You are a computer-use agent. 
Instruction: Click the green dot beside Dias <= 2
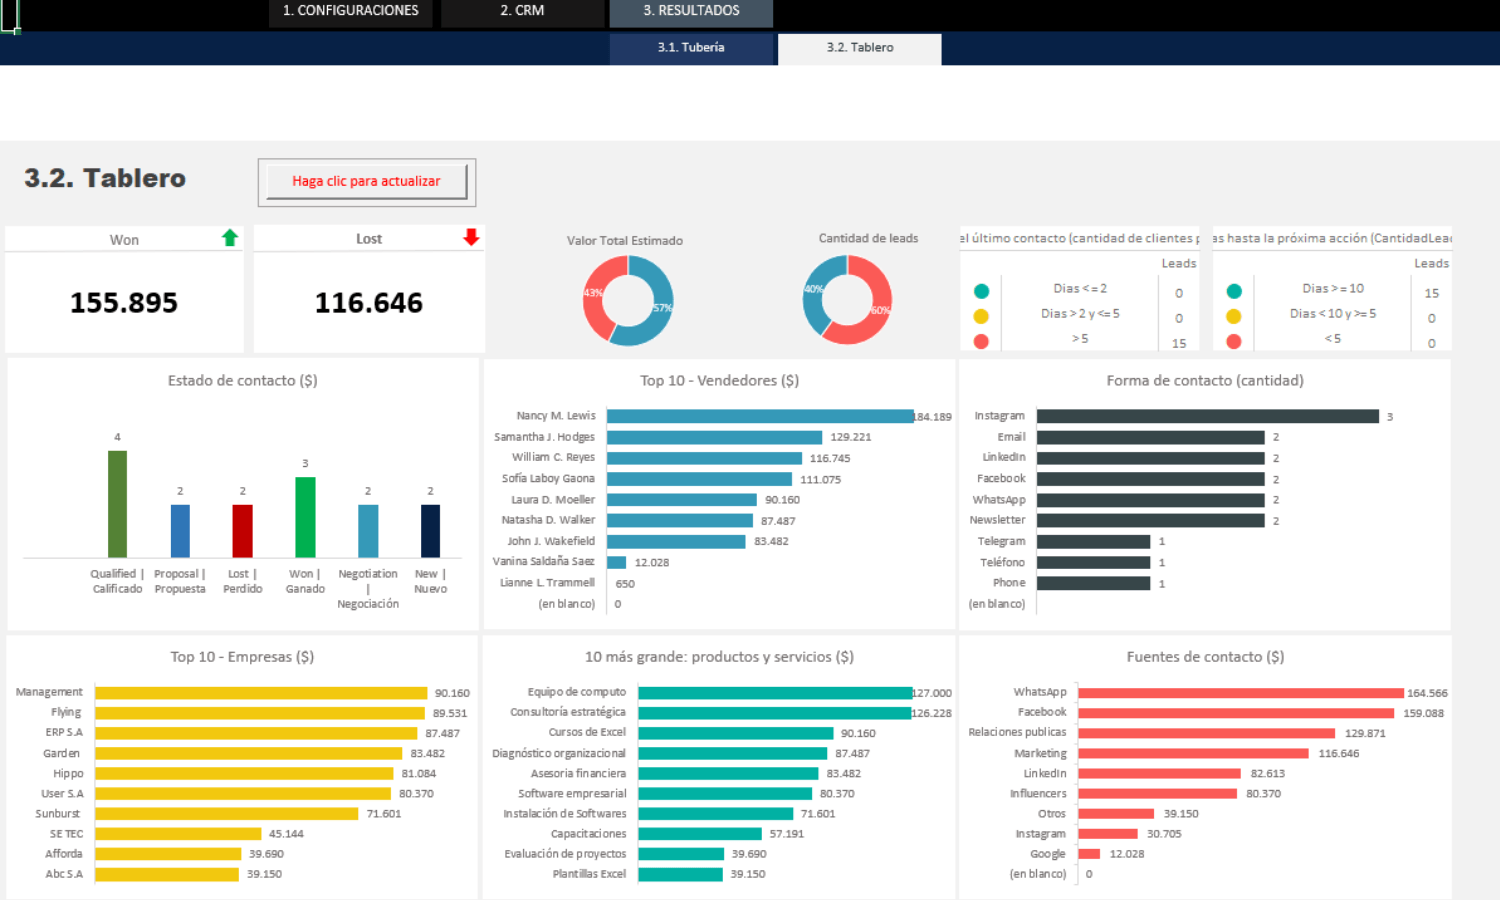tap(981, 291)
